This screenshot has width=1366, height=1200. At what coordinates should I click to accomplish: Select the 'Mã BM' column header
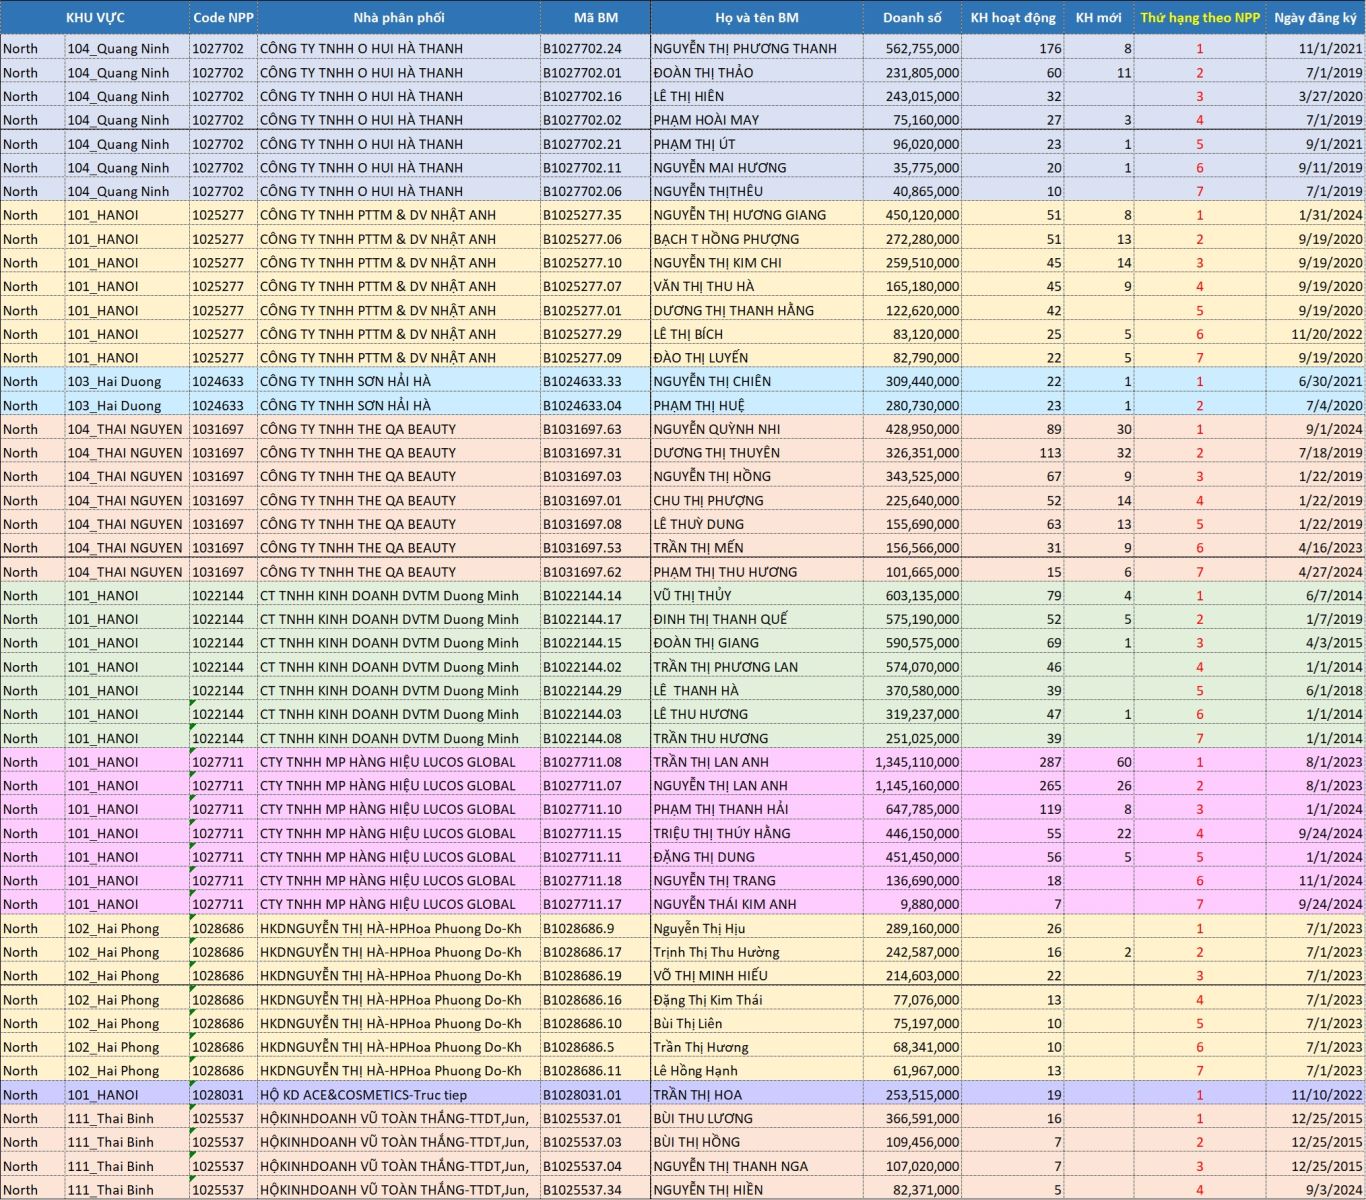596,17
